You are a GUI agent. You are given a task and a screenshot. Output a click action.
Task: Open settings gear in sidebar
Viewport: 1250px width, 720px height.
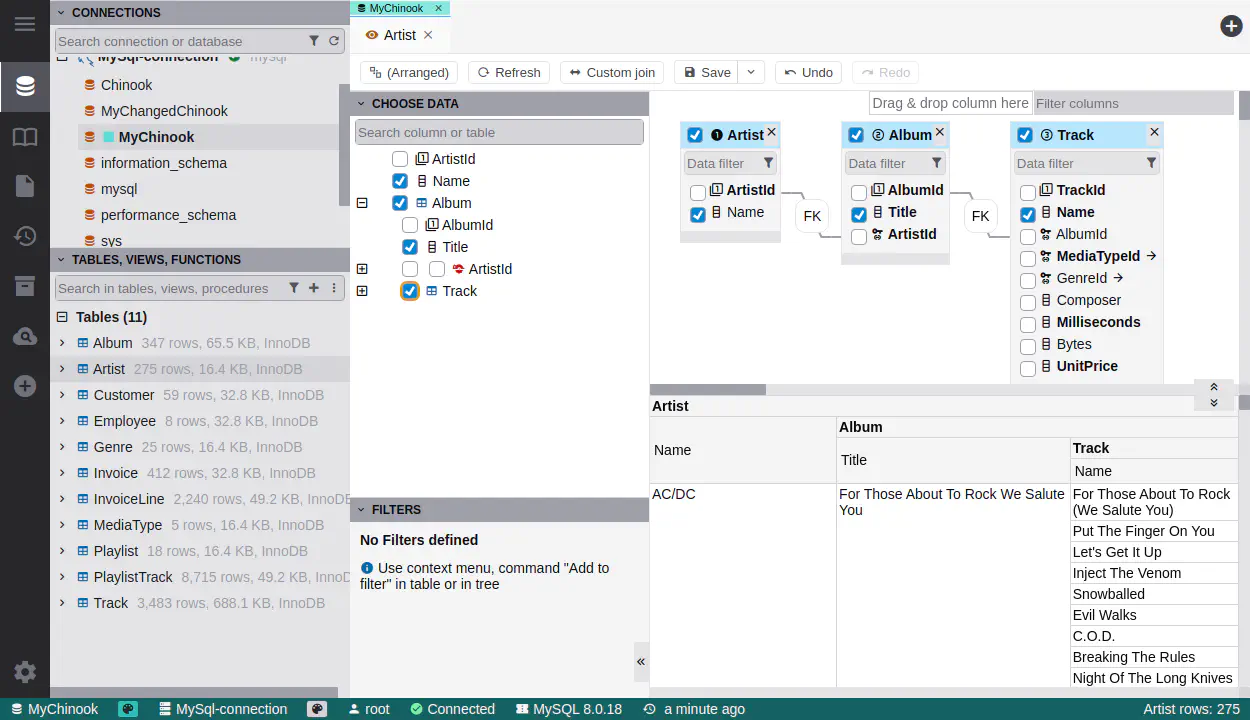(25, 672)
